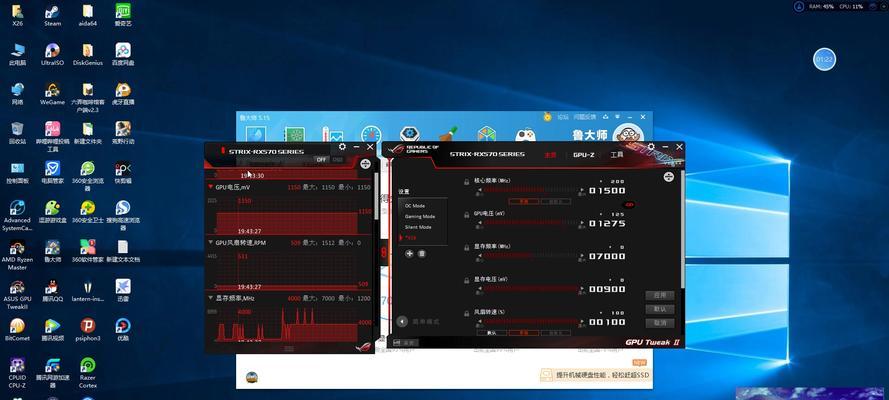Open 回收站 recycle bin
This screenshot has width=889, height=400.
(17, 133)
